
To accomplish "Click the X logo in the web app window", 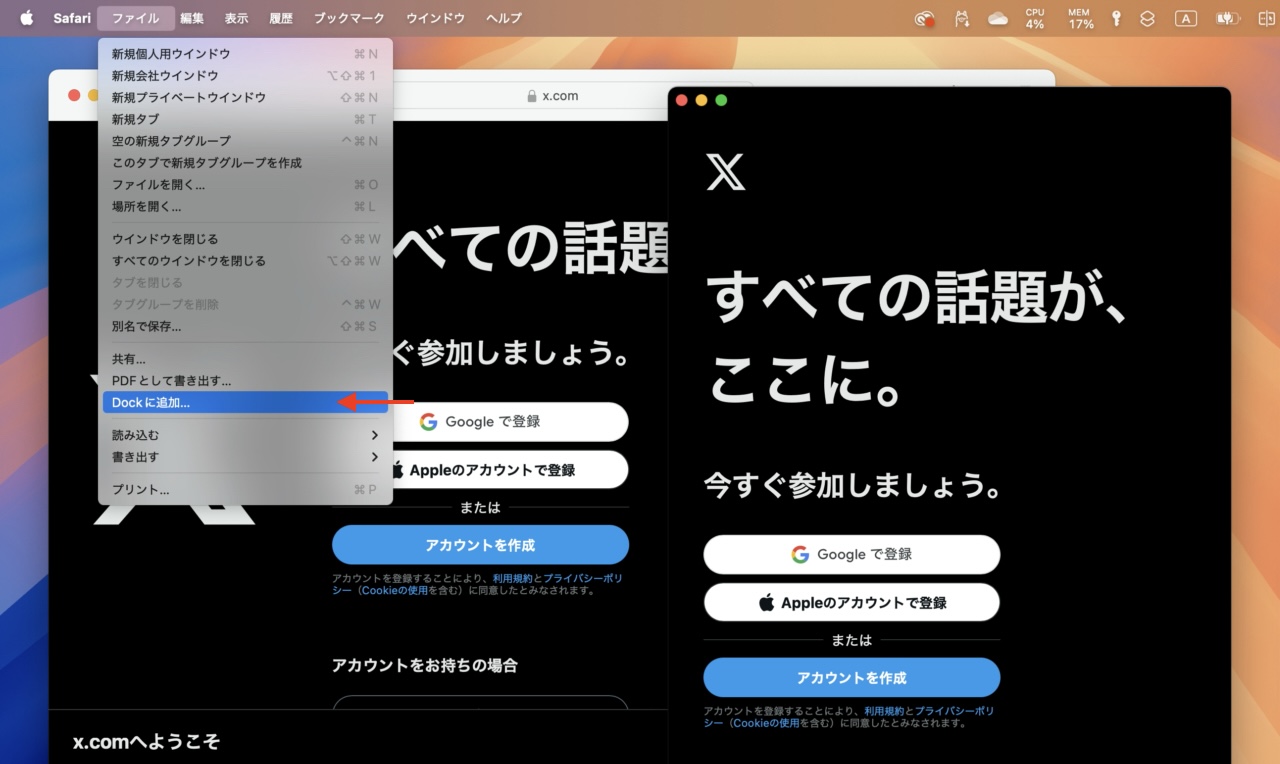I will pos(726,171).
